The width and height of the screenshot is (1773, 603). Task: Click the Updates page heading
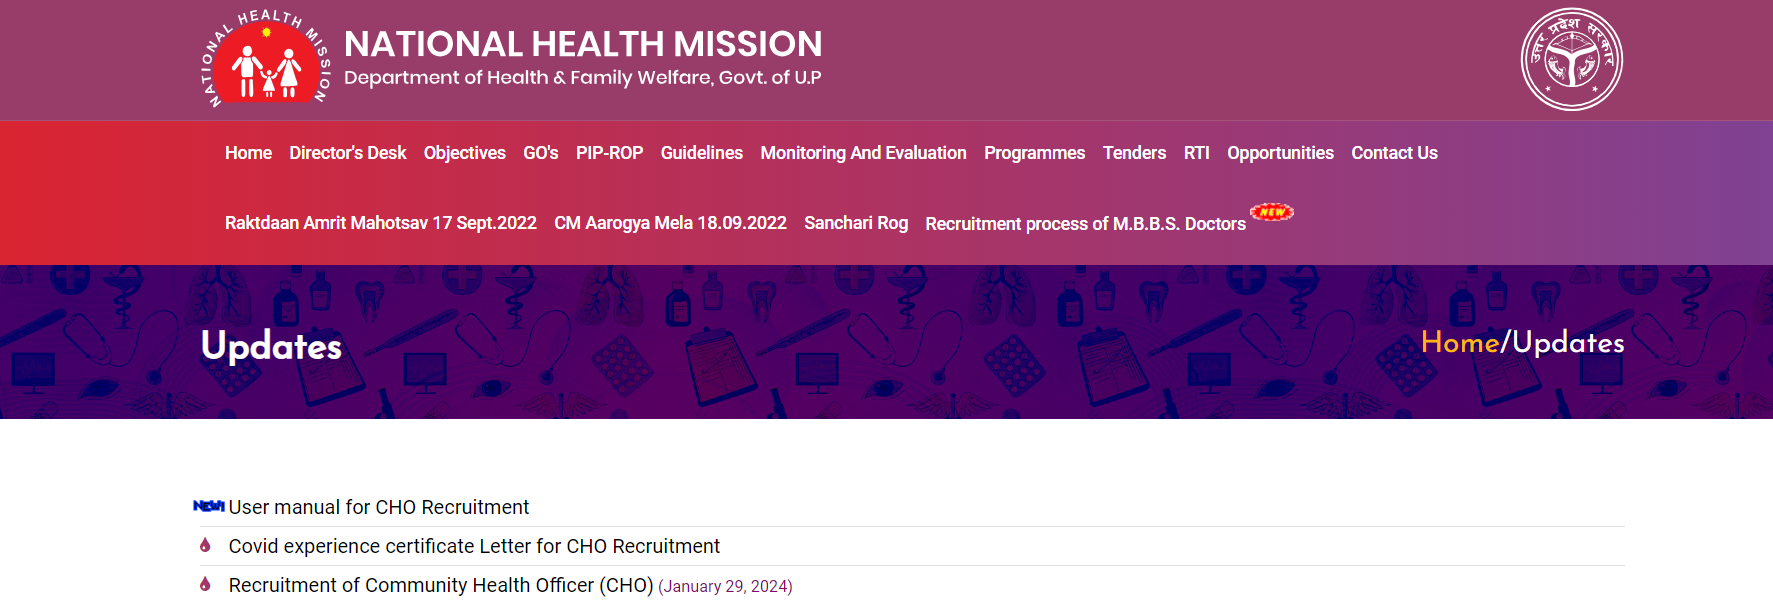point(271,346)
